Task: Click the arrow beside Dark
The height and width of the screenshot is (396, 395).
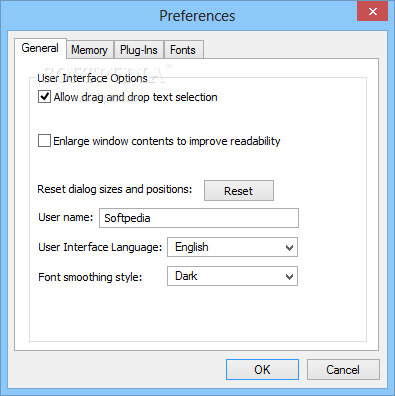Action: tap(289, 276)
